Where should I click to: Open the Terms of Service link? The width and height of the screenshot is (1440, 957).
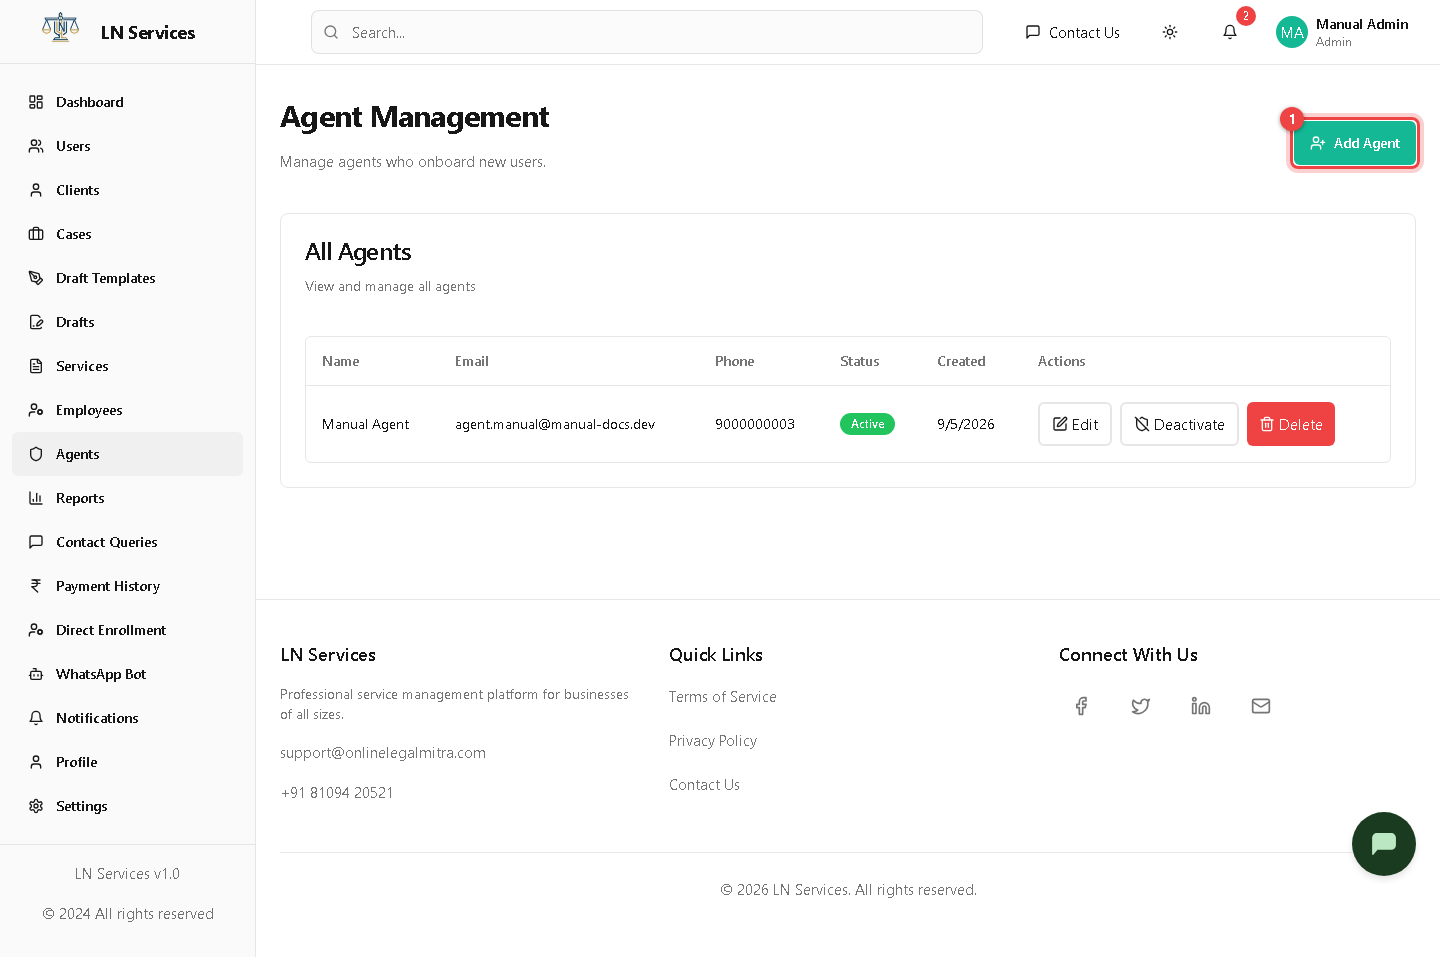click(x=723, y=697)
